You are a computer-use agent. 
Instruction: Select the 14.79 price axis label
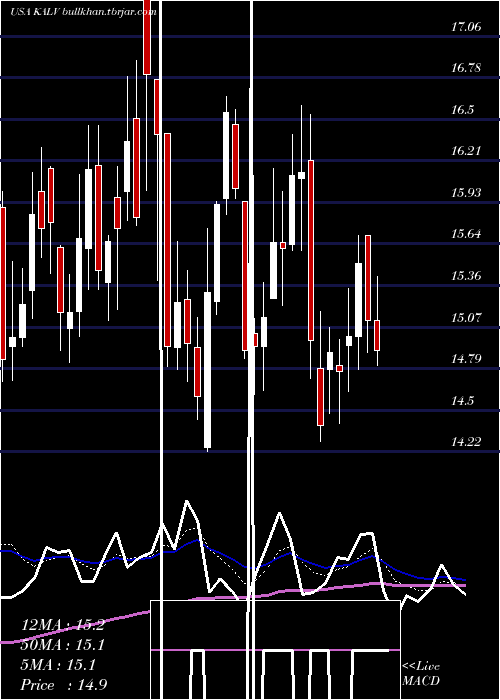click(x=466, y=358)
